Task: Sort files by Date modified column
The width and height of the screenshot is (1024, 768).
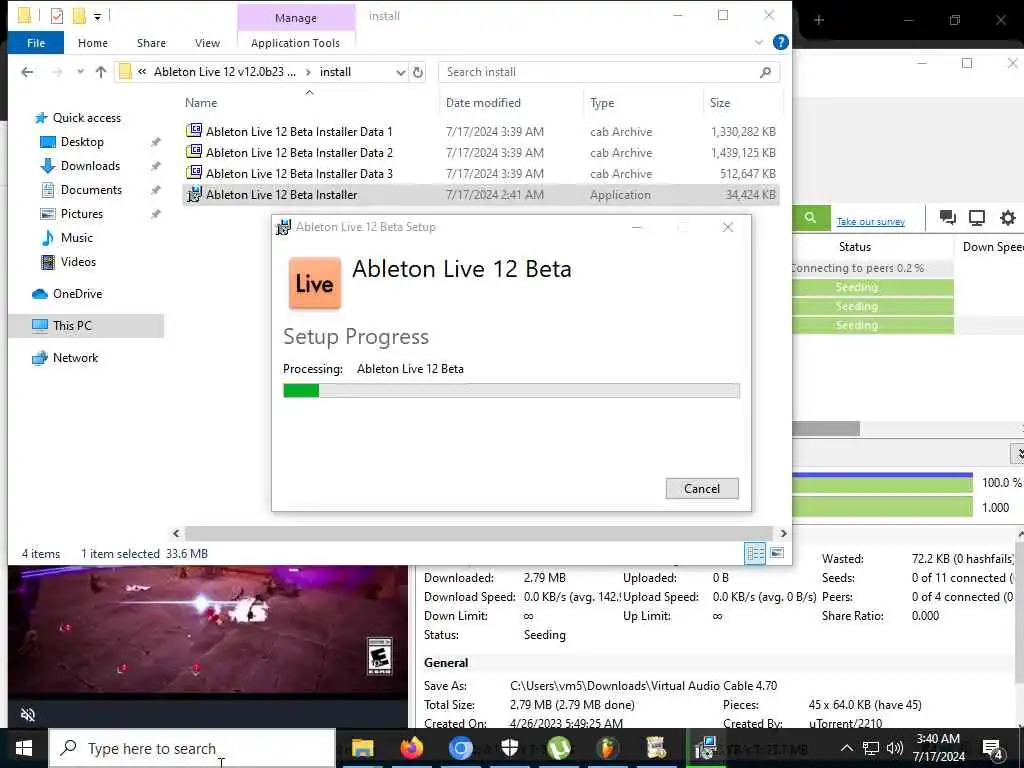Action: click(483, 103)
